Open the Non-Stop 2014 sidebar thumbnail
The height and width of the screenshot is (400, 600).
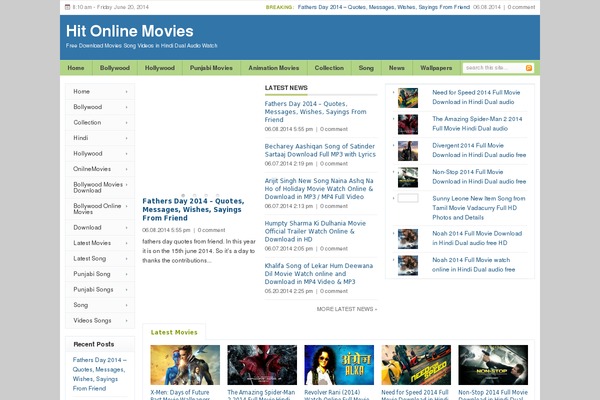point(408,177)
